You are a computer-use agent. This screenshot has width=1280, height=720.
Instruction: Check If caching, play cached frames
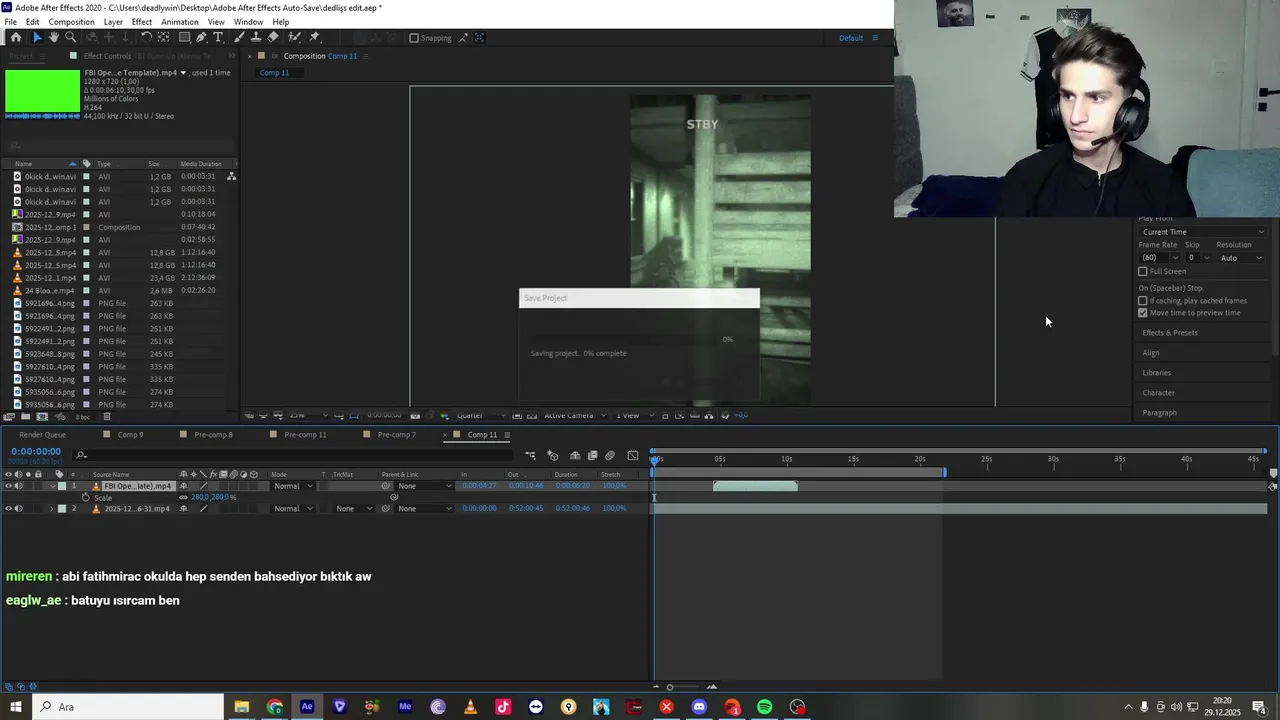coord(1143,300)
